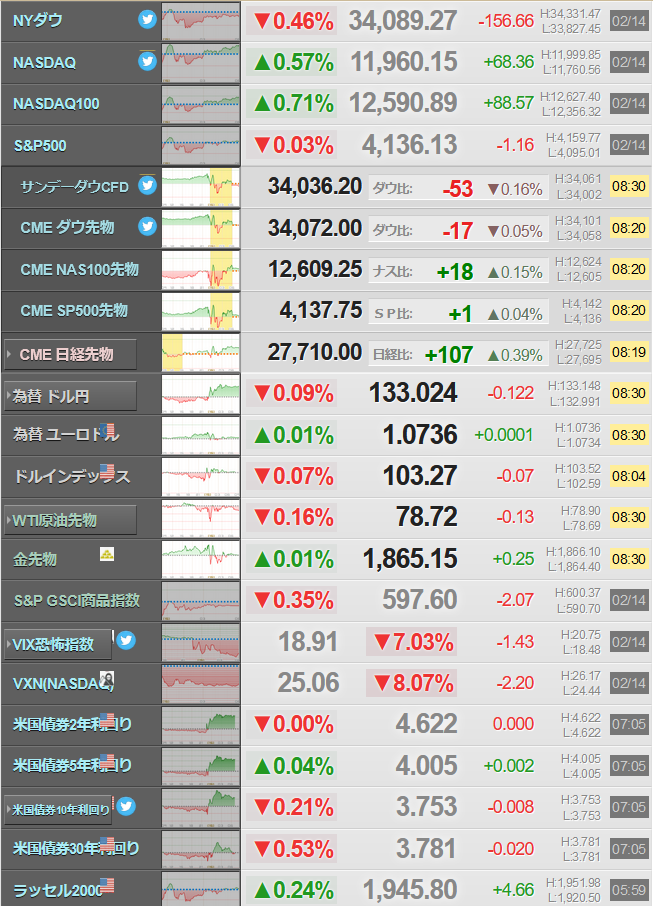
Task: Open the CME ダウ先物 link
Action: [67, 228]
